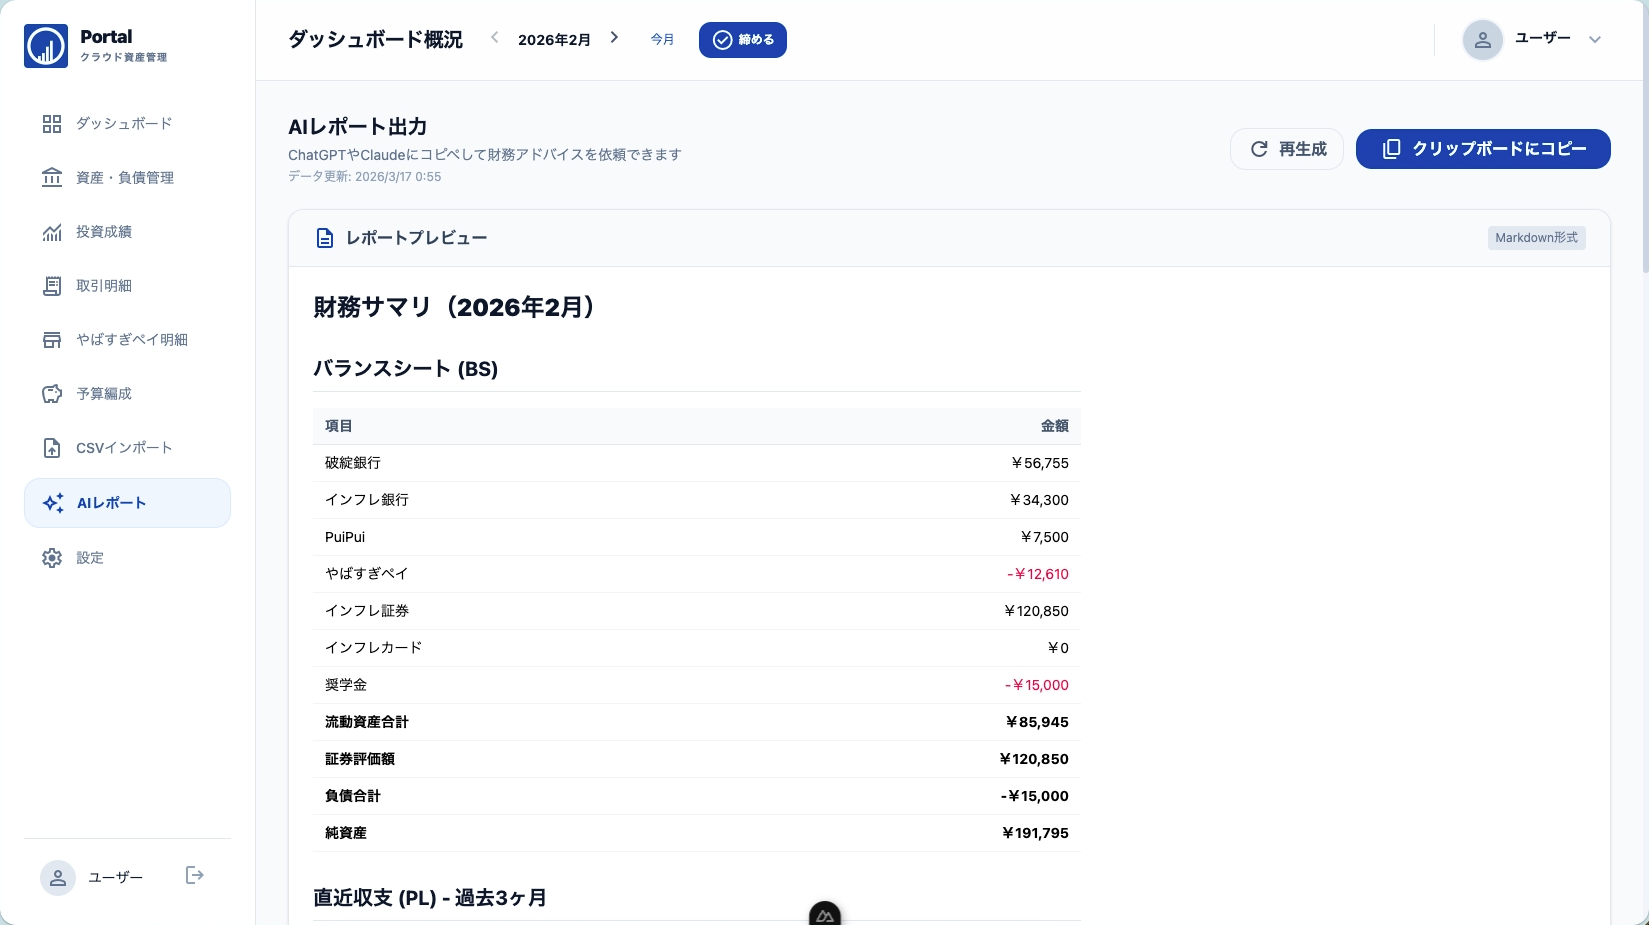Viewport: 1649px width, 925px height.
Task: Click the Portal logo icon
Action: point(46,46)
